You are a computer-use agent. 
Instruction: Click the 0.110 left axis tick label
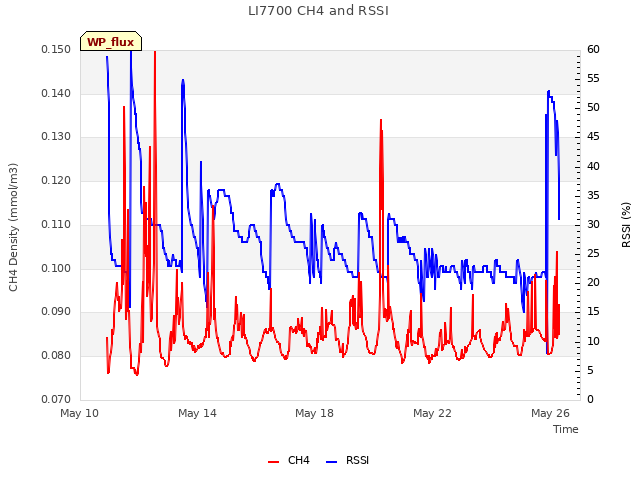coord(56,224)
